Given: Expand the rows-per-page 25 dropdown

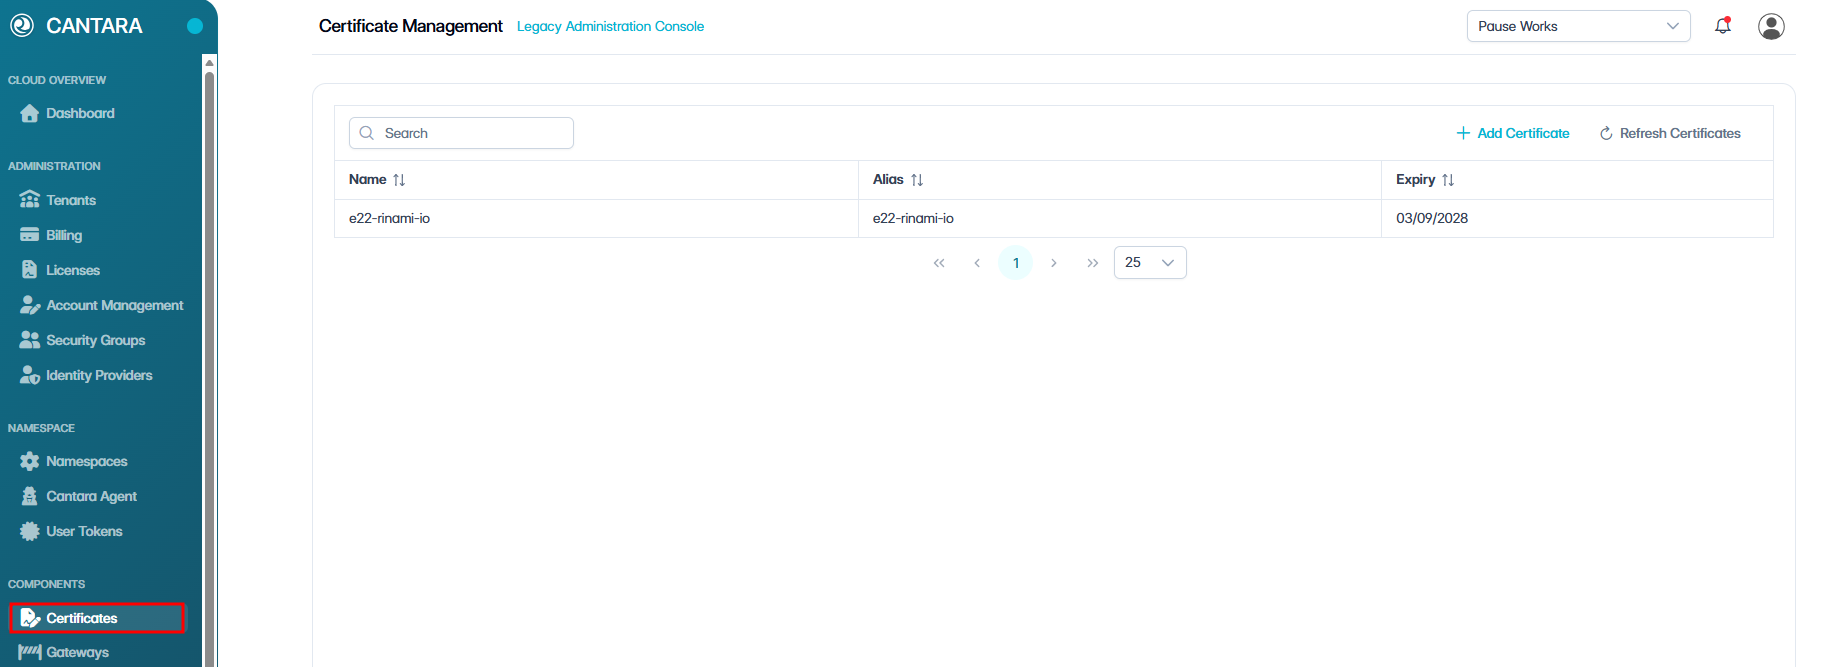Looking at the screenshot, I should (1150, 262).
